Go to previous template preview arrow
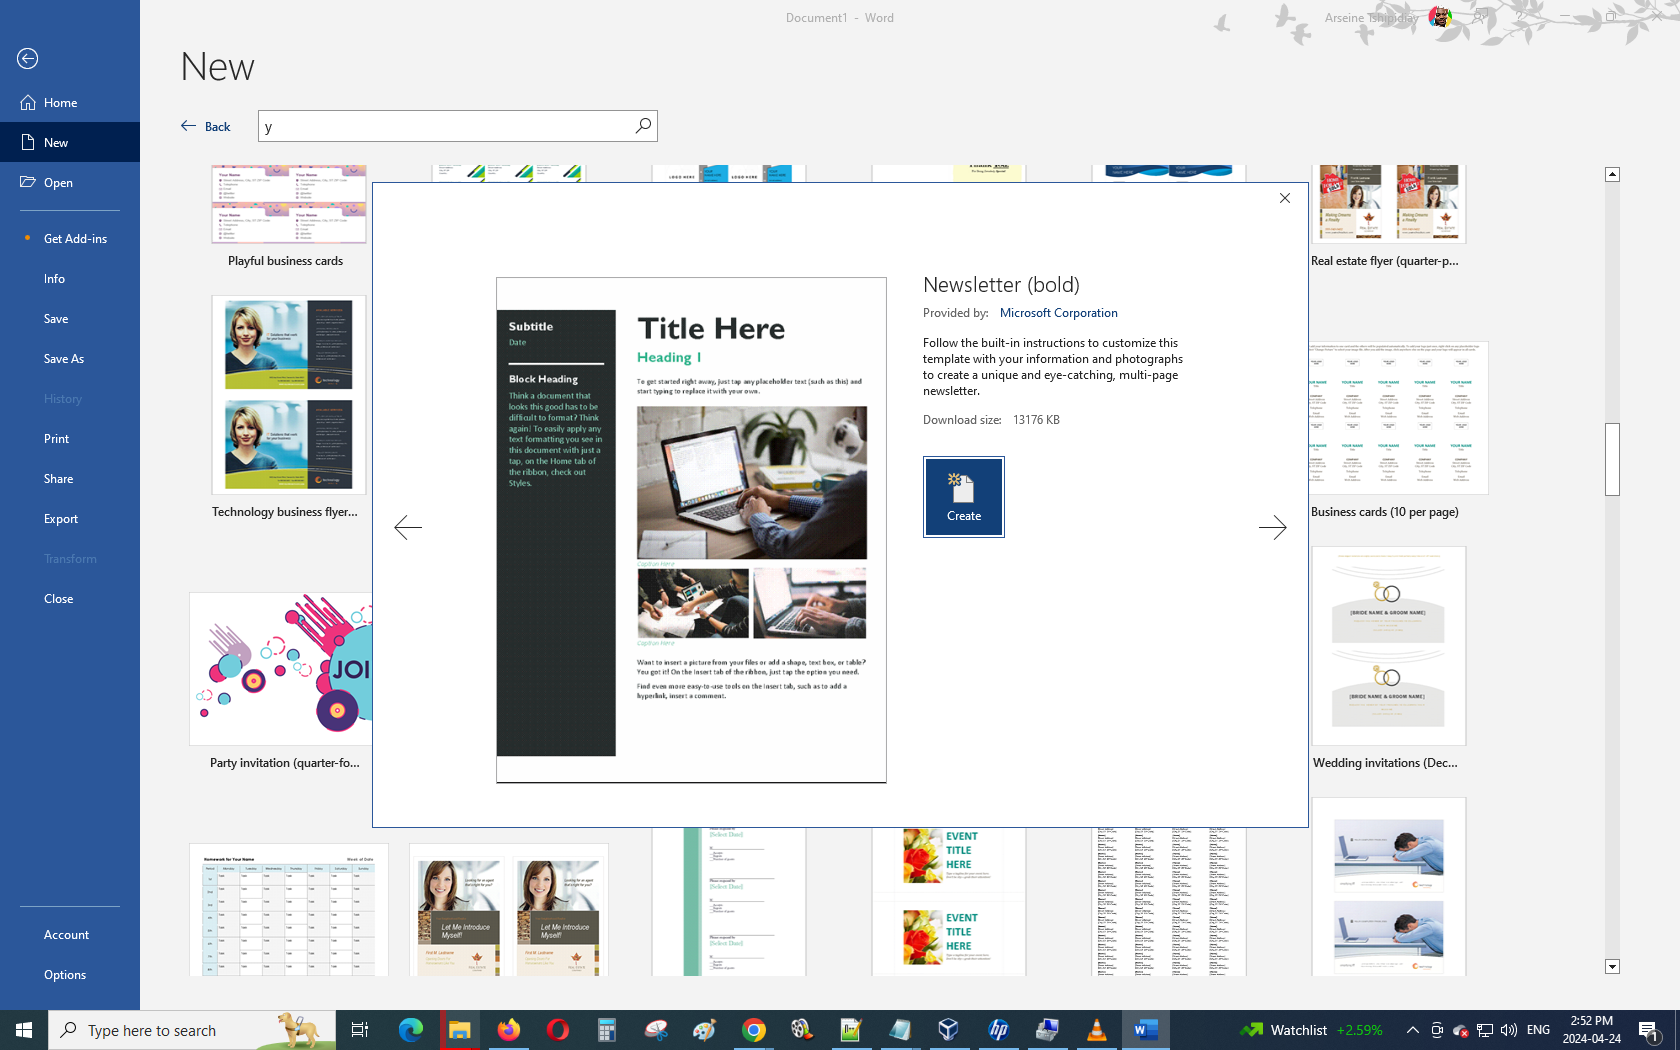Screen dimensions: 1680x1050 [408, 527]
